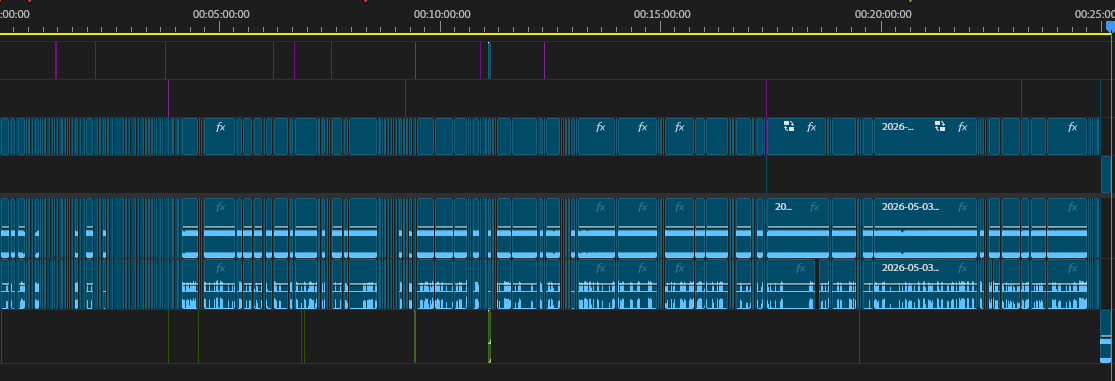Click swap-arrows icon on video clip above audio clip '20...'
Image resolution: width=1115 pixels, height=381 pixels.
coord(789,127)
